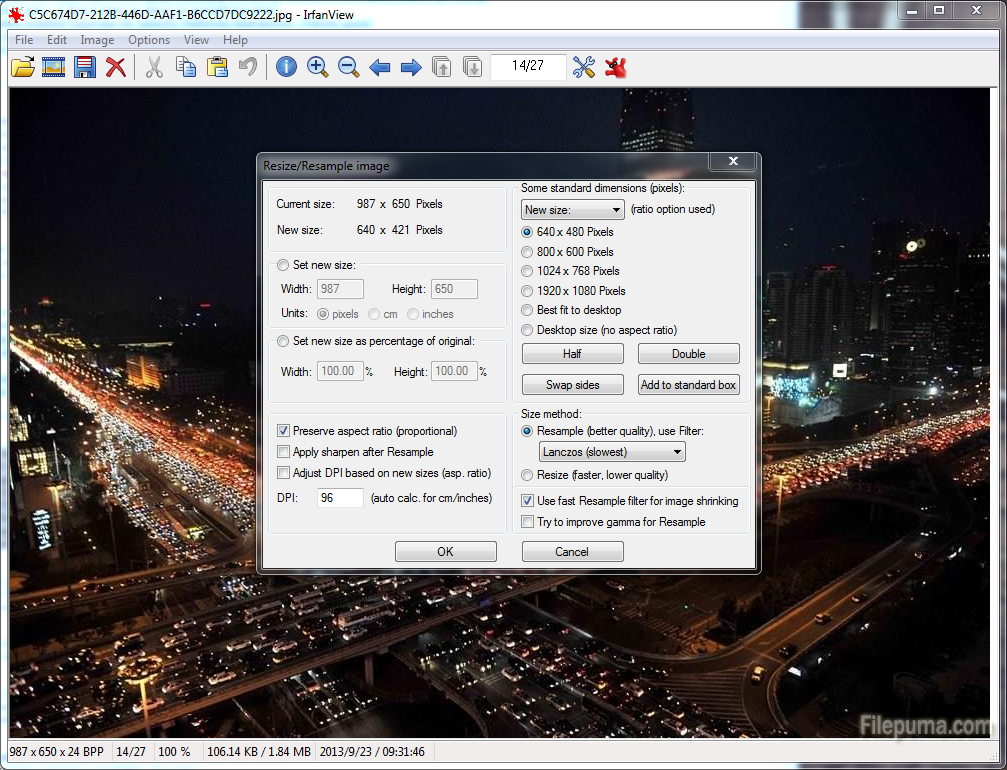
Task: Click the Save floppy disk icon
Action: [x=85, y=67]
